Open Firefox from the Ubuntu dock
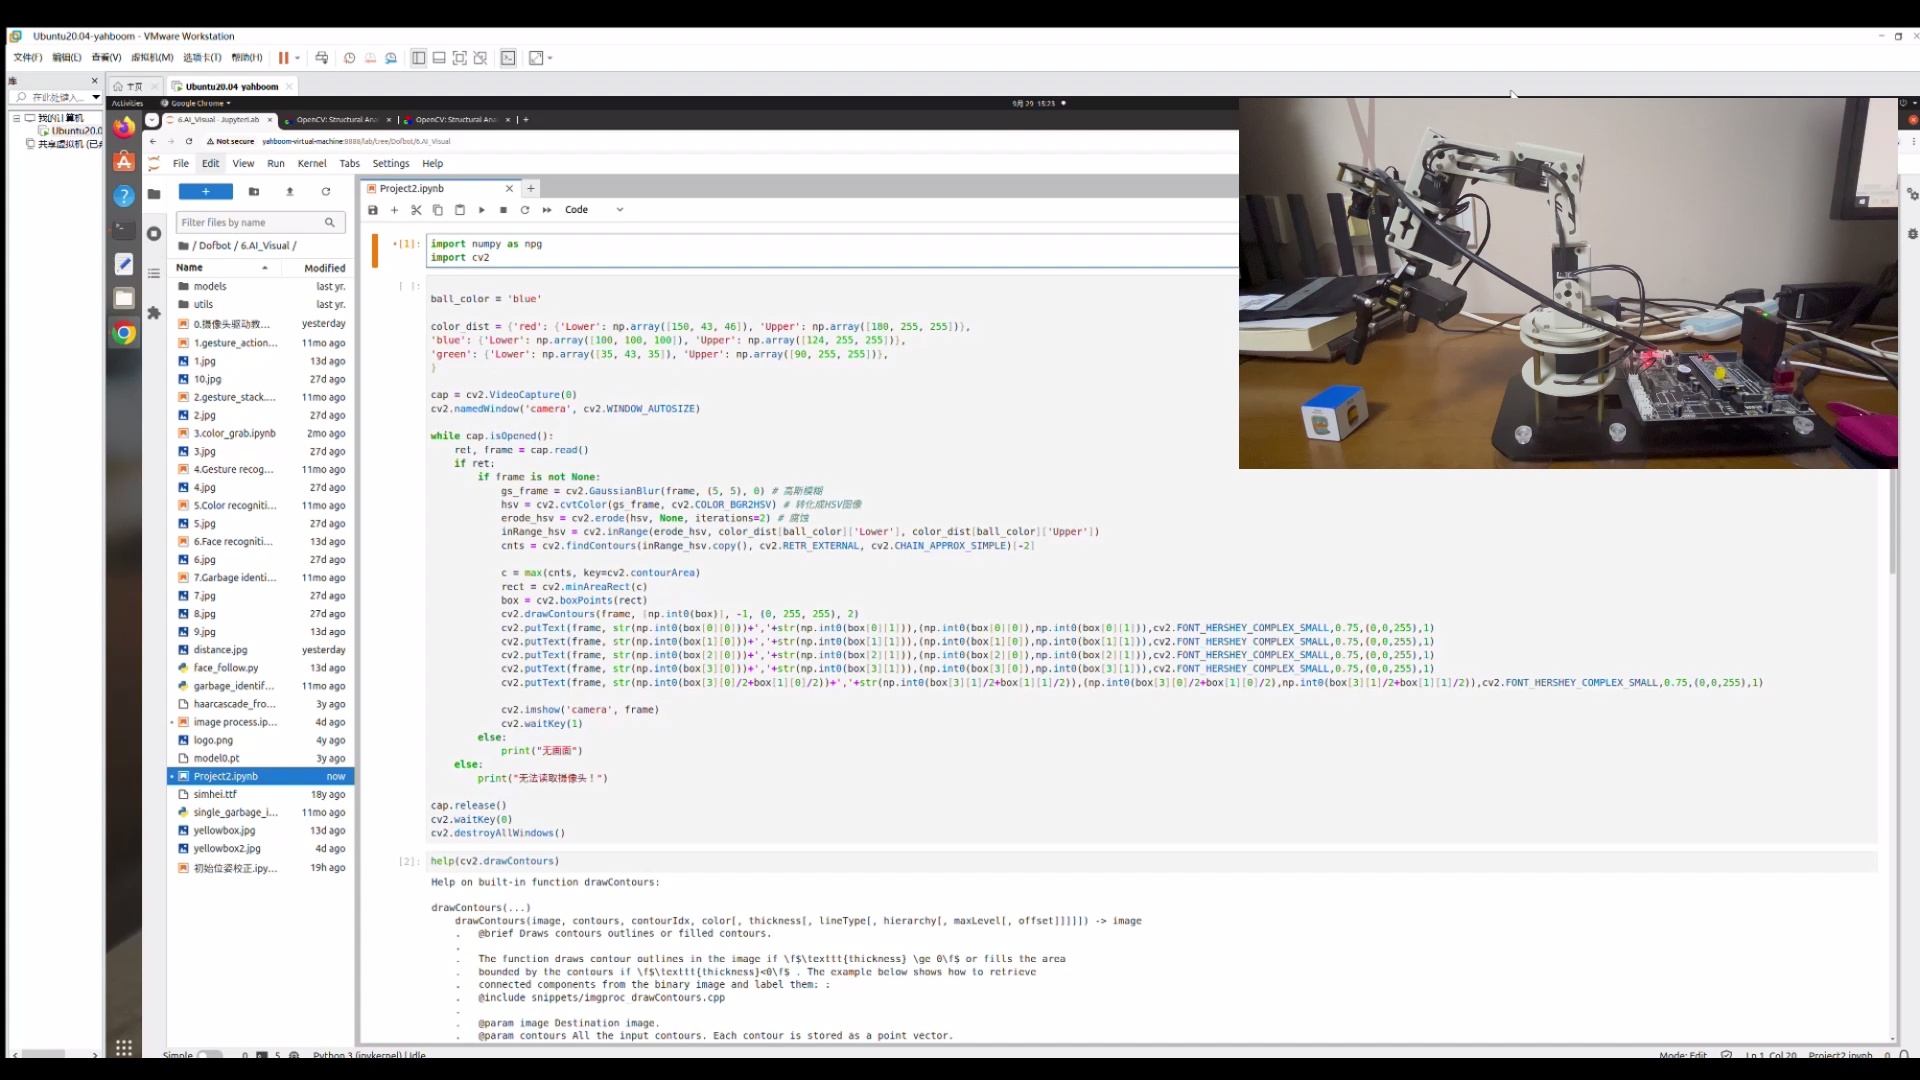The height and width of the screenshot is (1080, 1920). pos(124,127)
